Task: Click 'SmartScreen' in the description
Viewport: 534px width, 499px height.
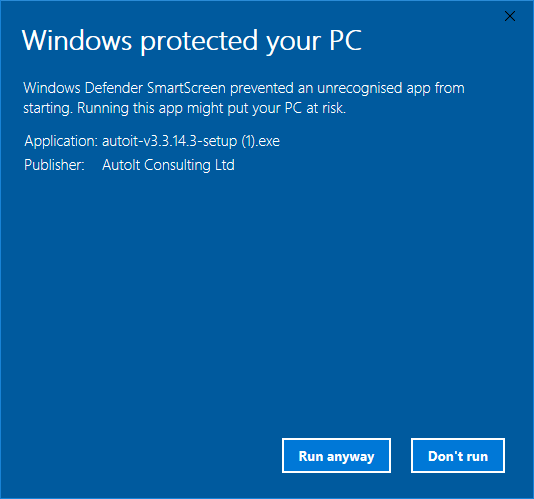Action: [x=186, y=88]
